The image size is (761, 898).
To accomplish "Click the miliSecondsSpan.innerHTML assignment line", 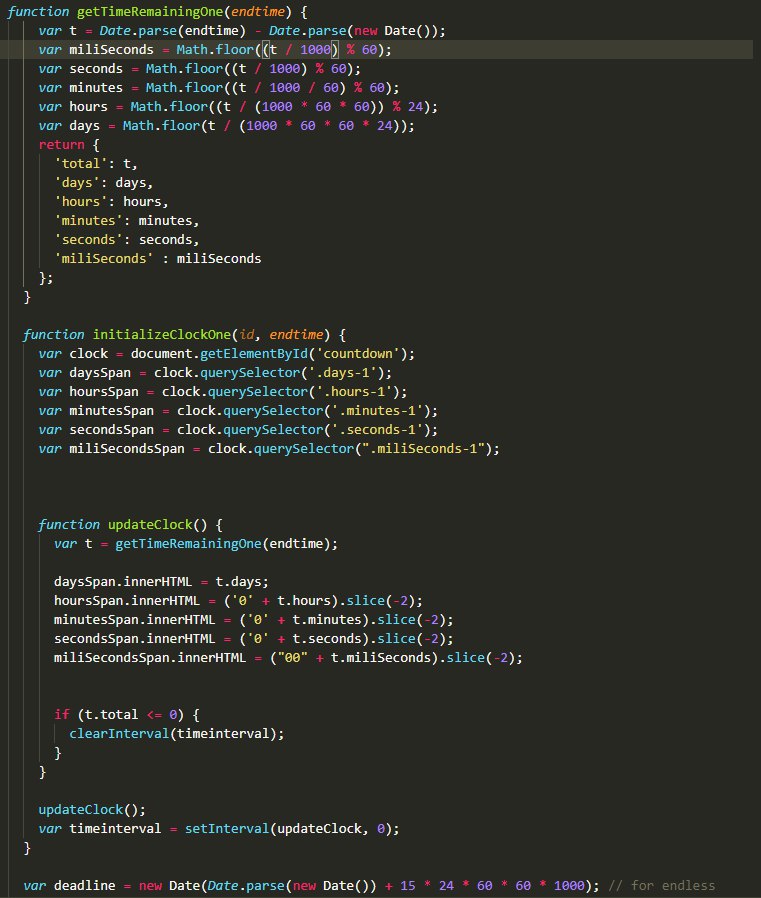I will pos(288,657).
